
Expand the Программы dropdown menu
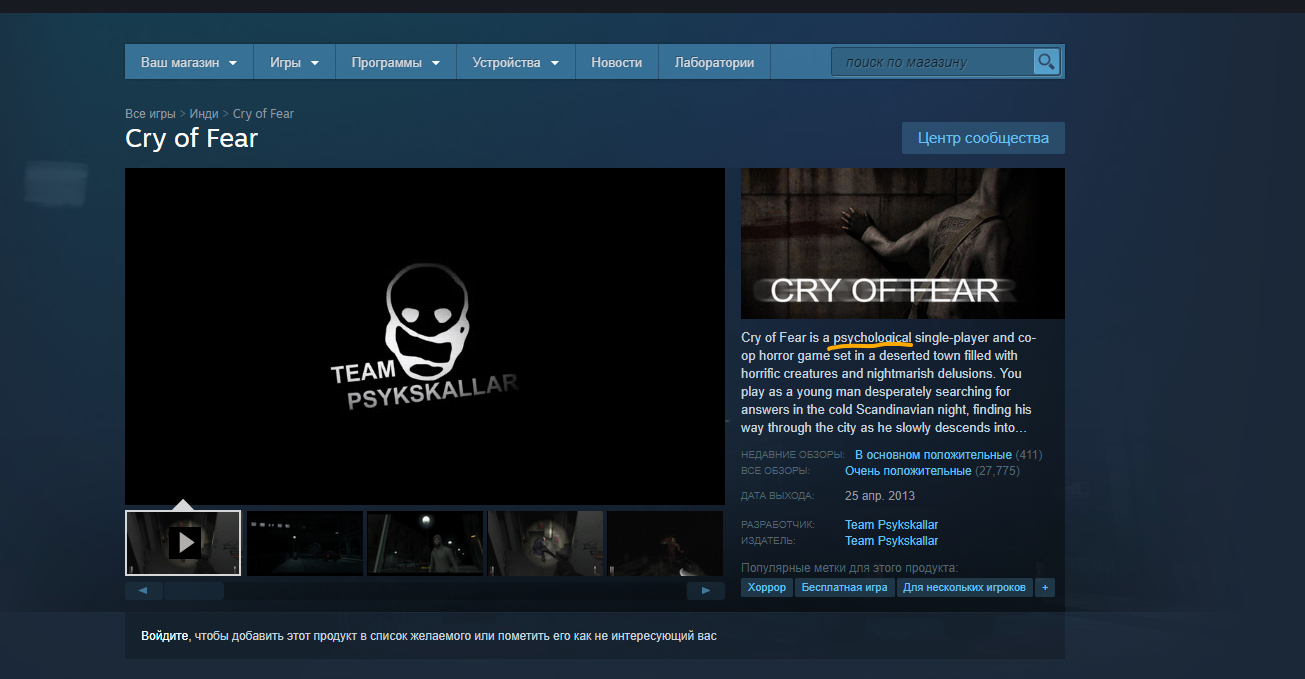click(x=395, y=62)
